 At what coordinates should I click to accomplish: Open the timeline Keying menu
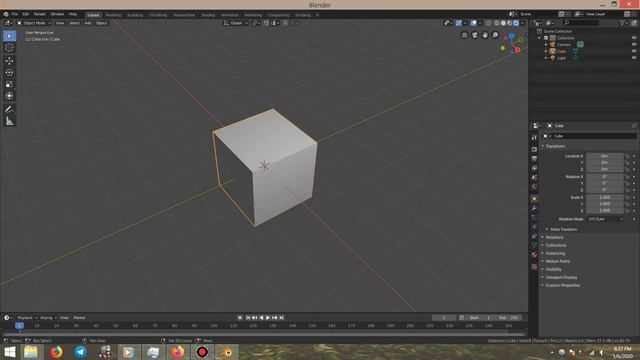tap(48, 318)
